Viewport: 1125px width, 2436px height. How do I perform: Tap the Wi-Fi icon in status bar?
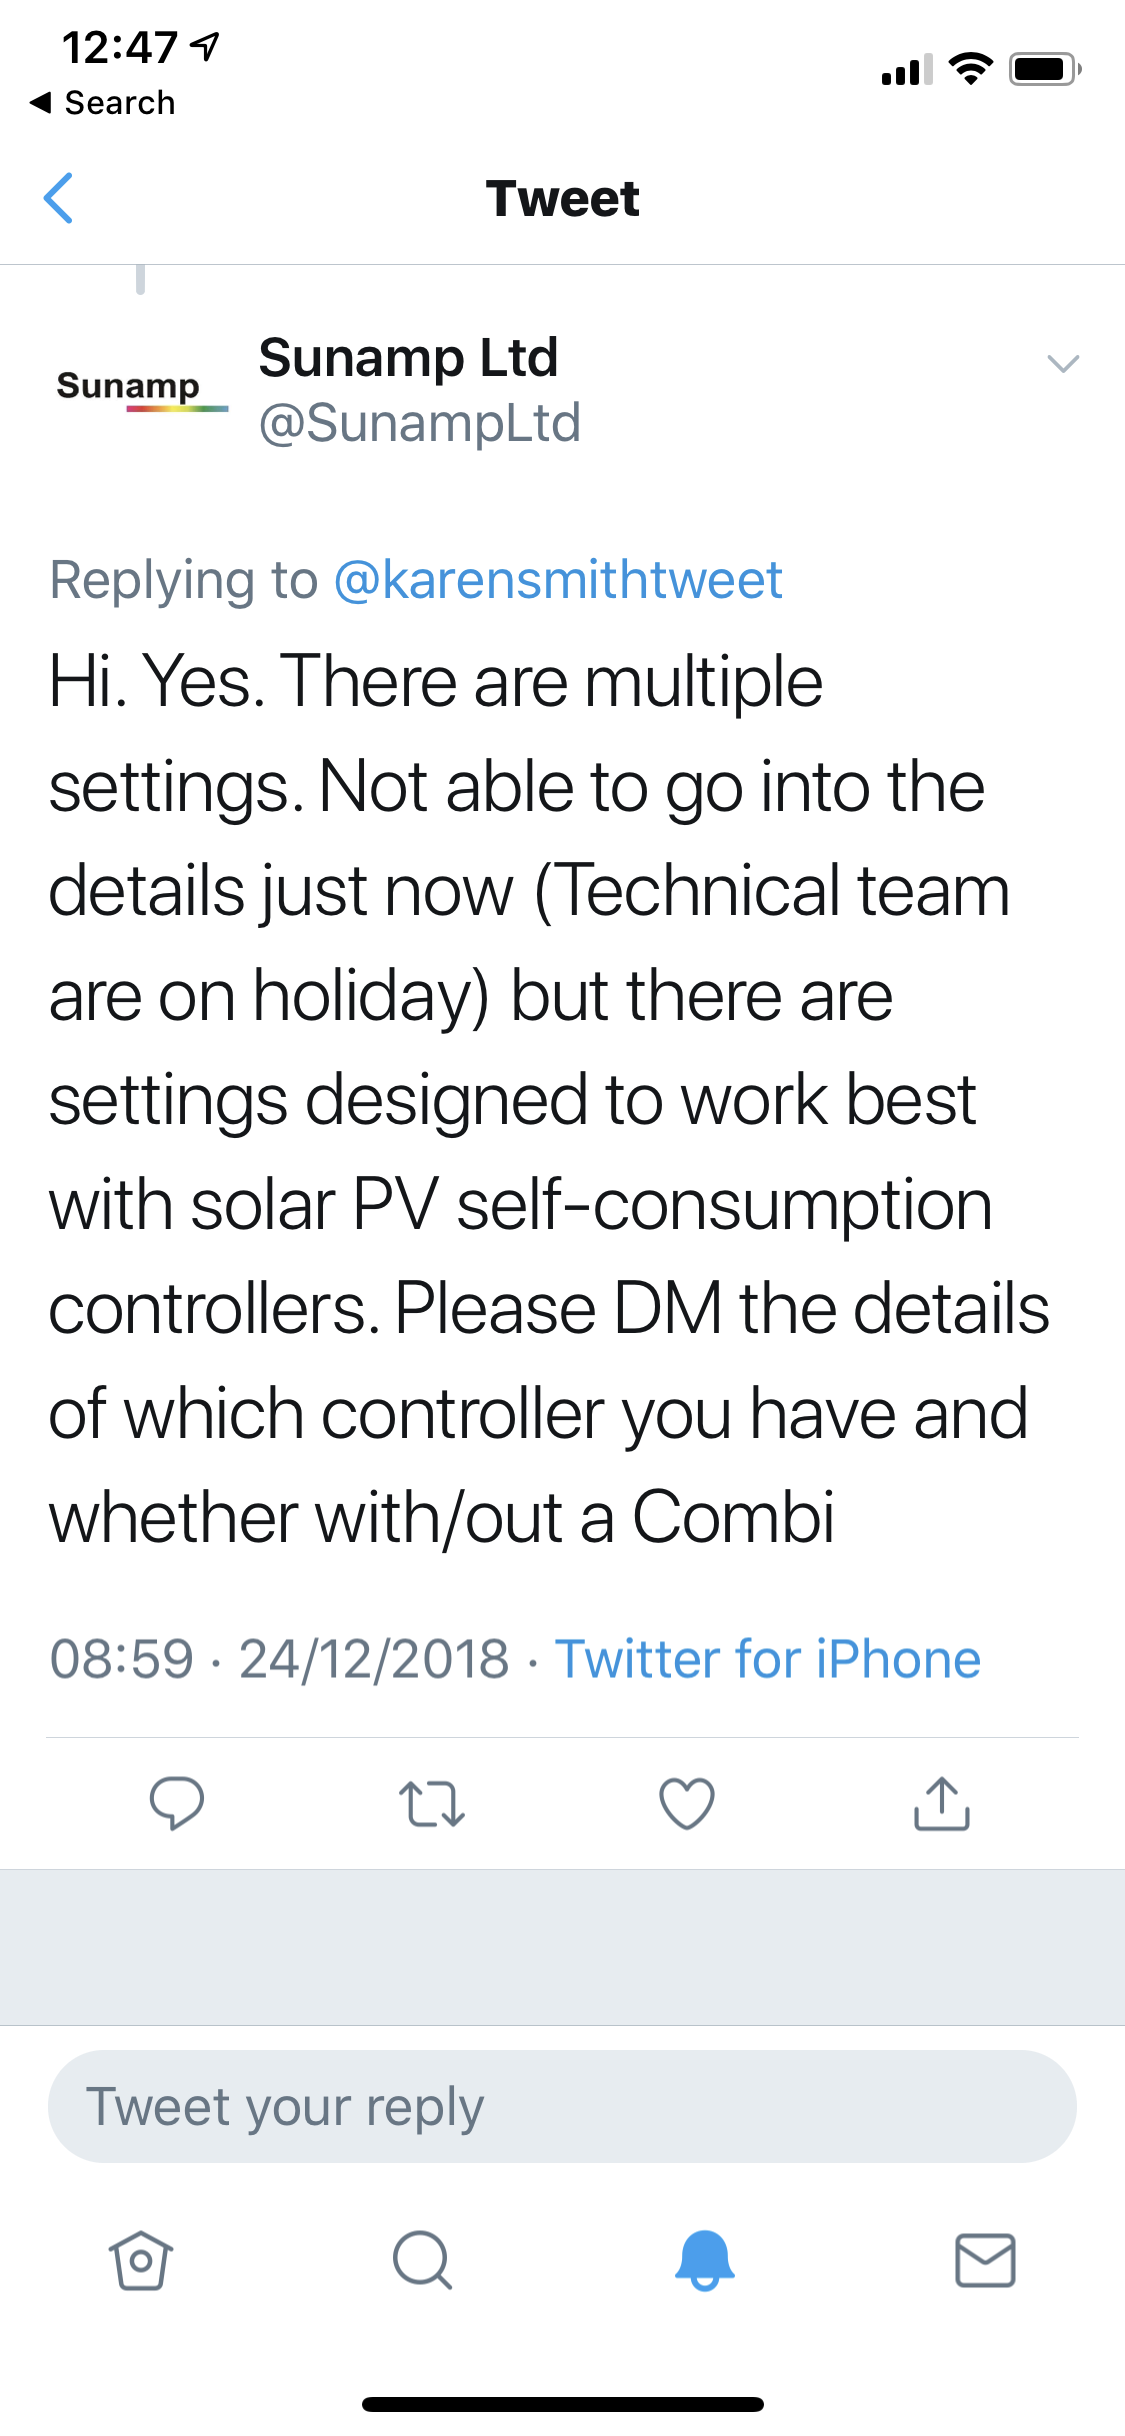click(970, 68)
